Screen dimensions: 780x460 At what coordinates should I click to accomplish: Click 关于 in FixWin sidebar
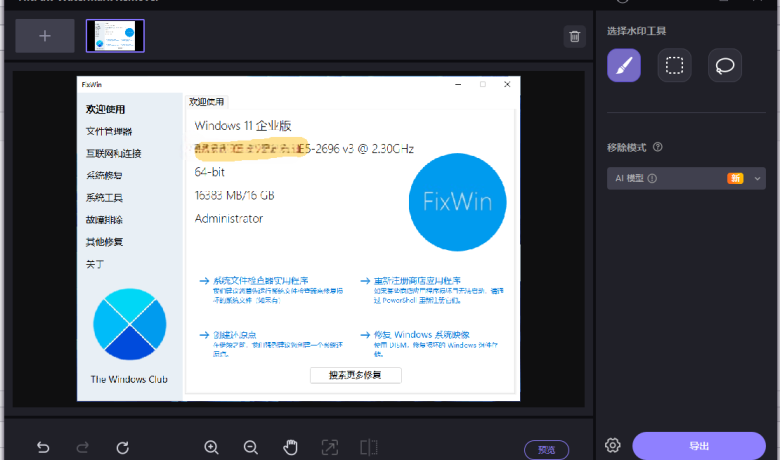pyautogui.click(x=95, y=264)
